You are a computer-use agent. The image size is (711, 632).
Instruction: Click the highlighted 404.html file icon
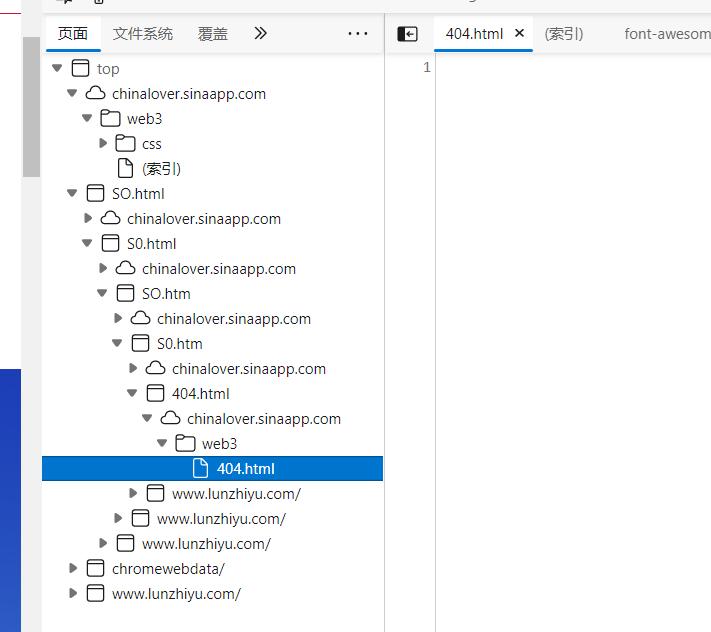[x=200, y=468]
